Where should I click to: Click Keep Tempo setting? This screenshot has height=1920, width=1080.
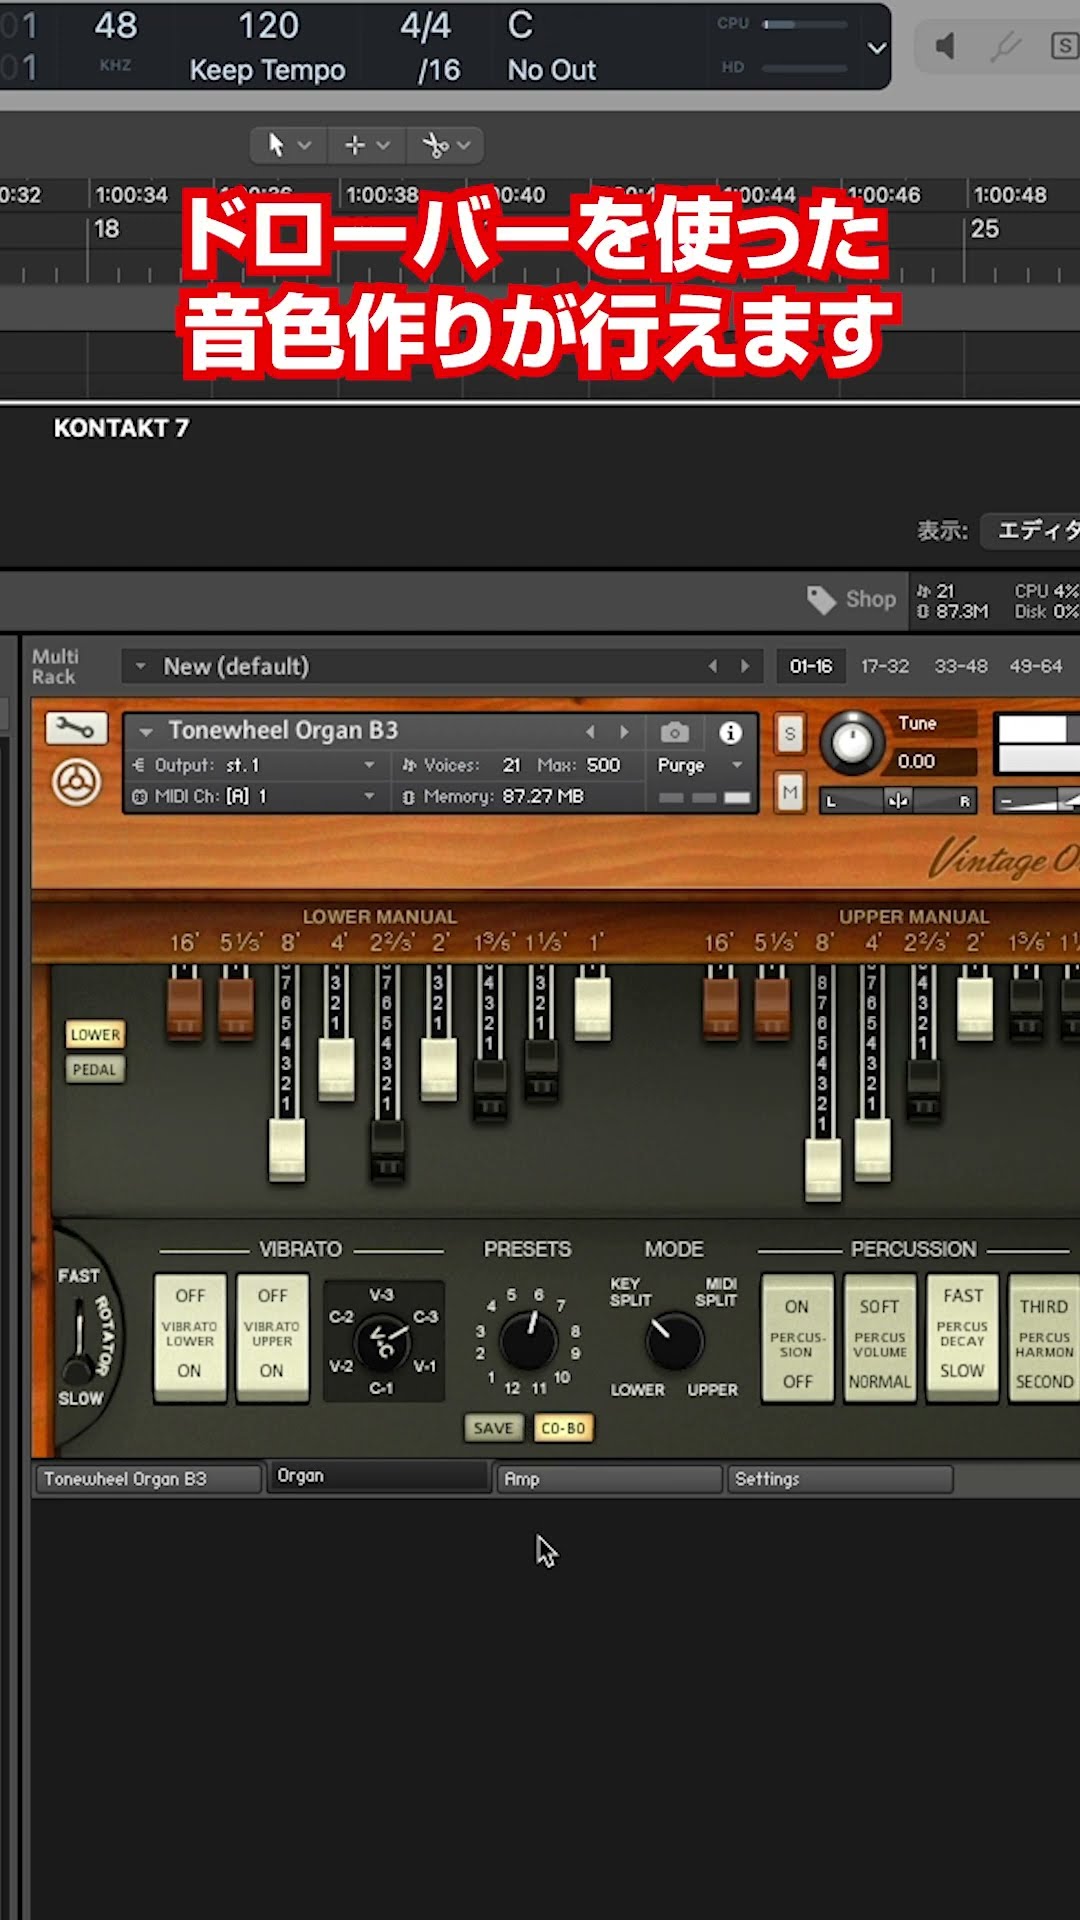267,70
